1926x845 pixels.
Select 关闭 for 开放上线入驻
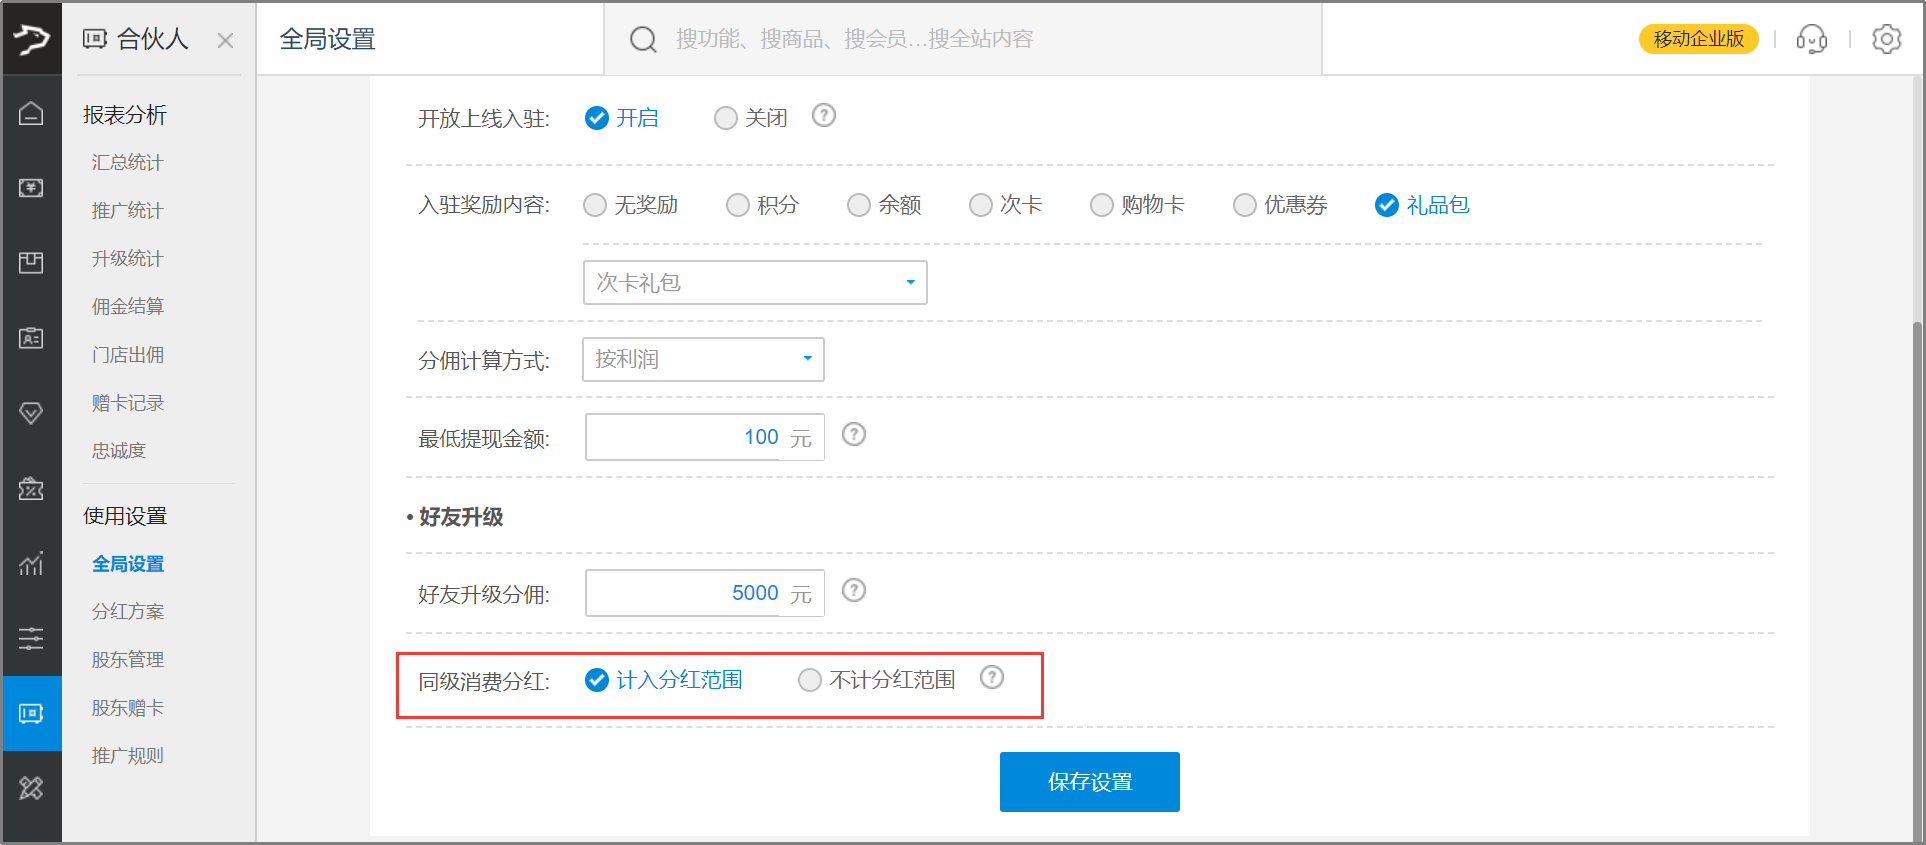click(726, 119)
